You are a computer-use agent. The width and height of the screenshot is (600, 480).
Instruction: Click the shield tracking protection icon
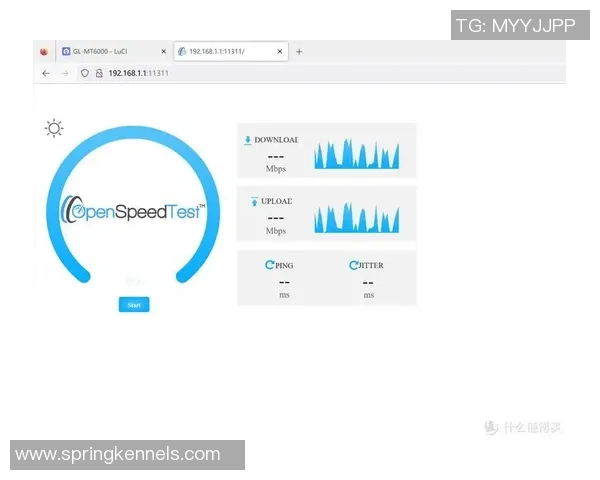[x=85, y=73]
